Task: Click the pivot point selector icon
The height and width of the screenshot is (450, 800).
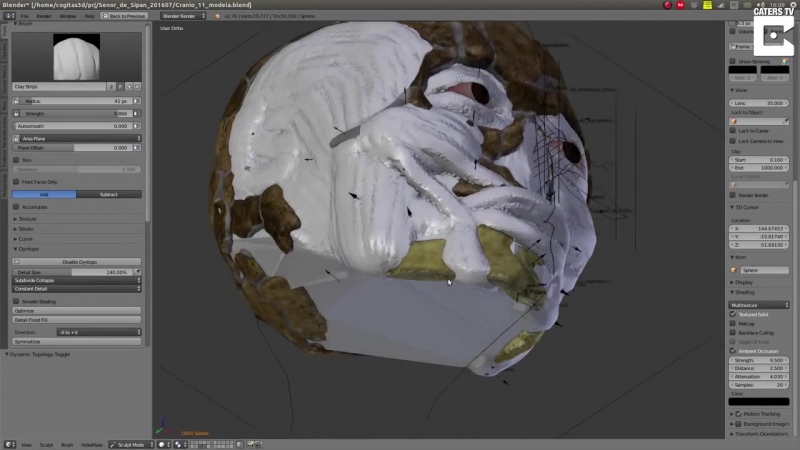Action: click(x=181, y=445)
